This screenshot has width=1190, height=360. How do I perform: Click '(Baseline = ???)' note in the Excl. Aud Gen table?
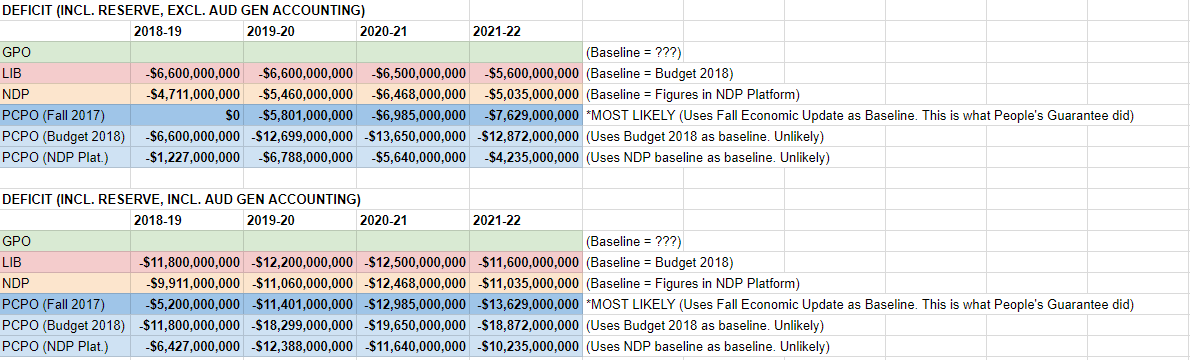tap(634, 52)
